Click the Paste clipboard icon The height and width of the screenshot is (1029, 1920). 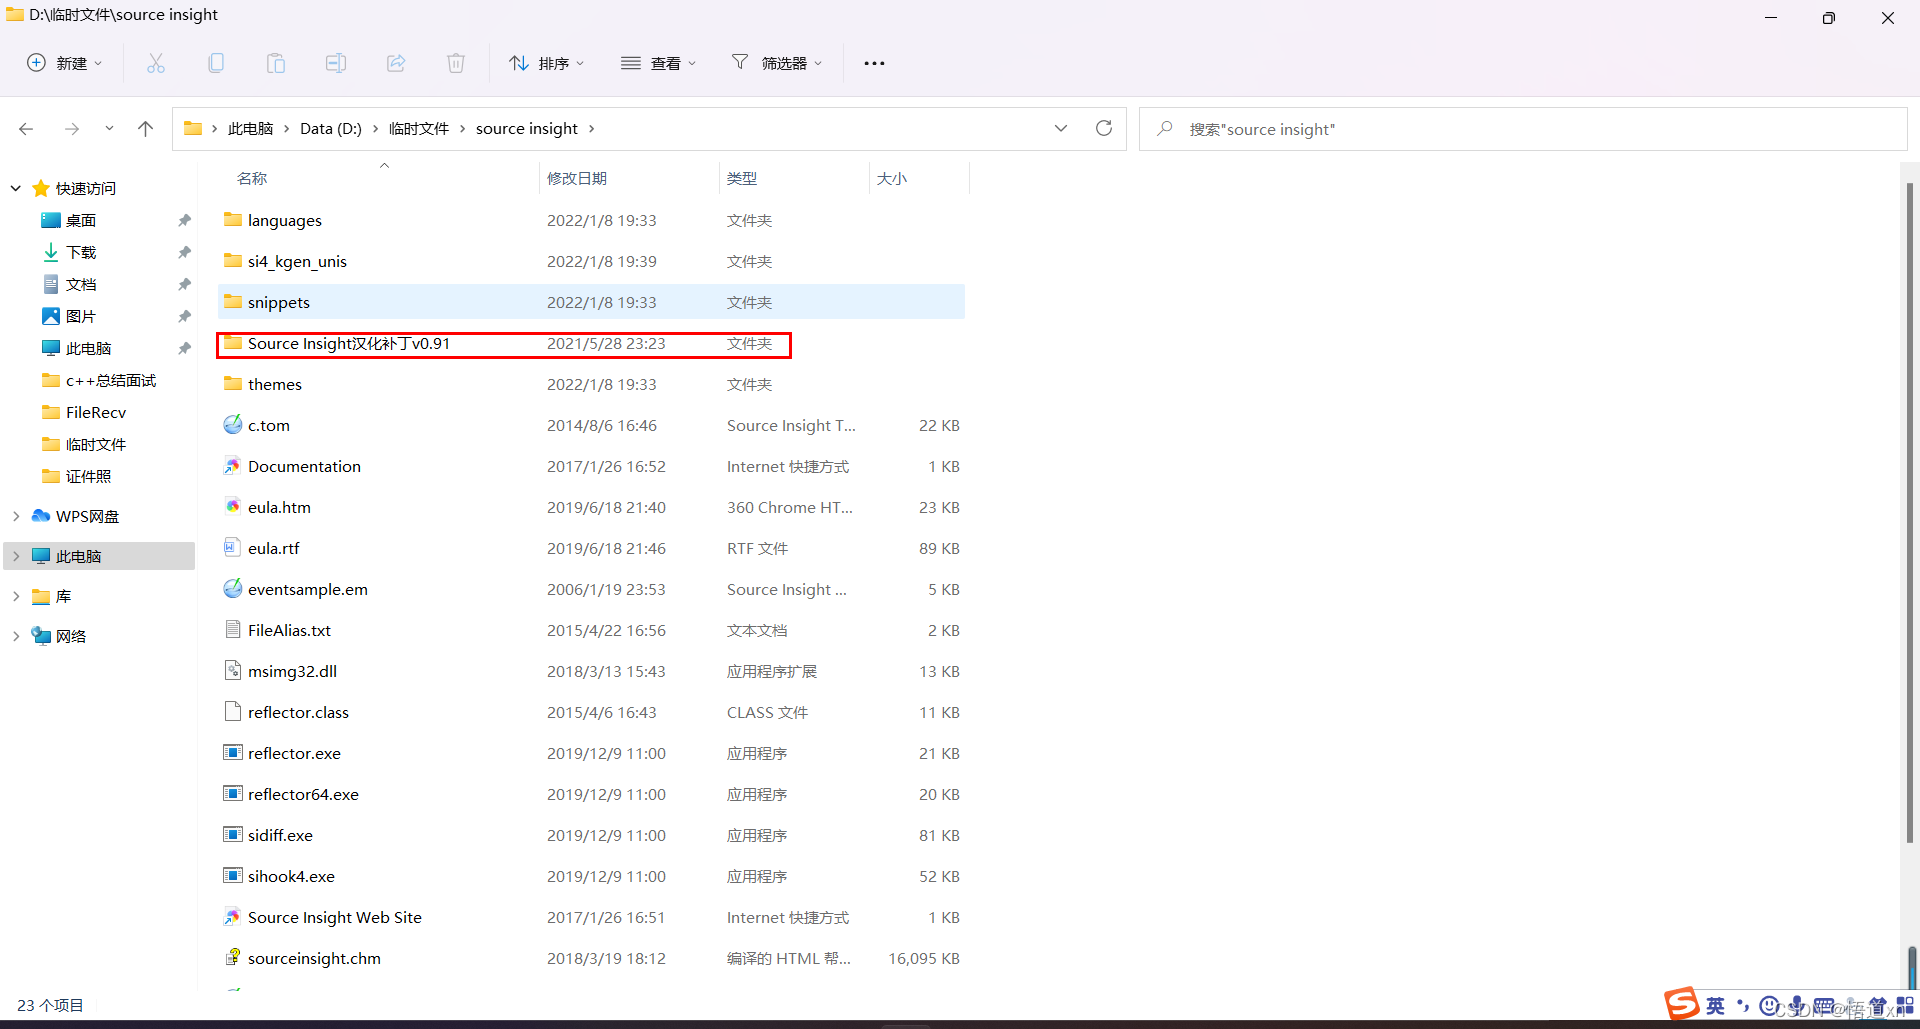click(276, 62)
